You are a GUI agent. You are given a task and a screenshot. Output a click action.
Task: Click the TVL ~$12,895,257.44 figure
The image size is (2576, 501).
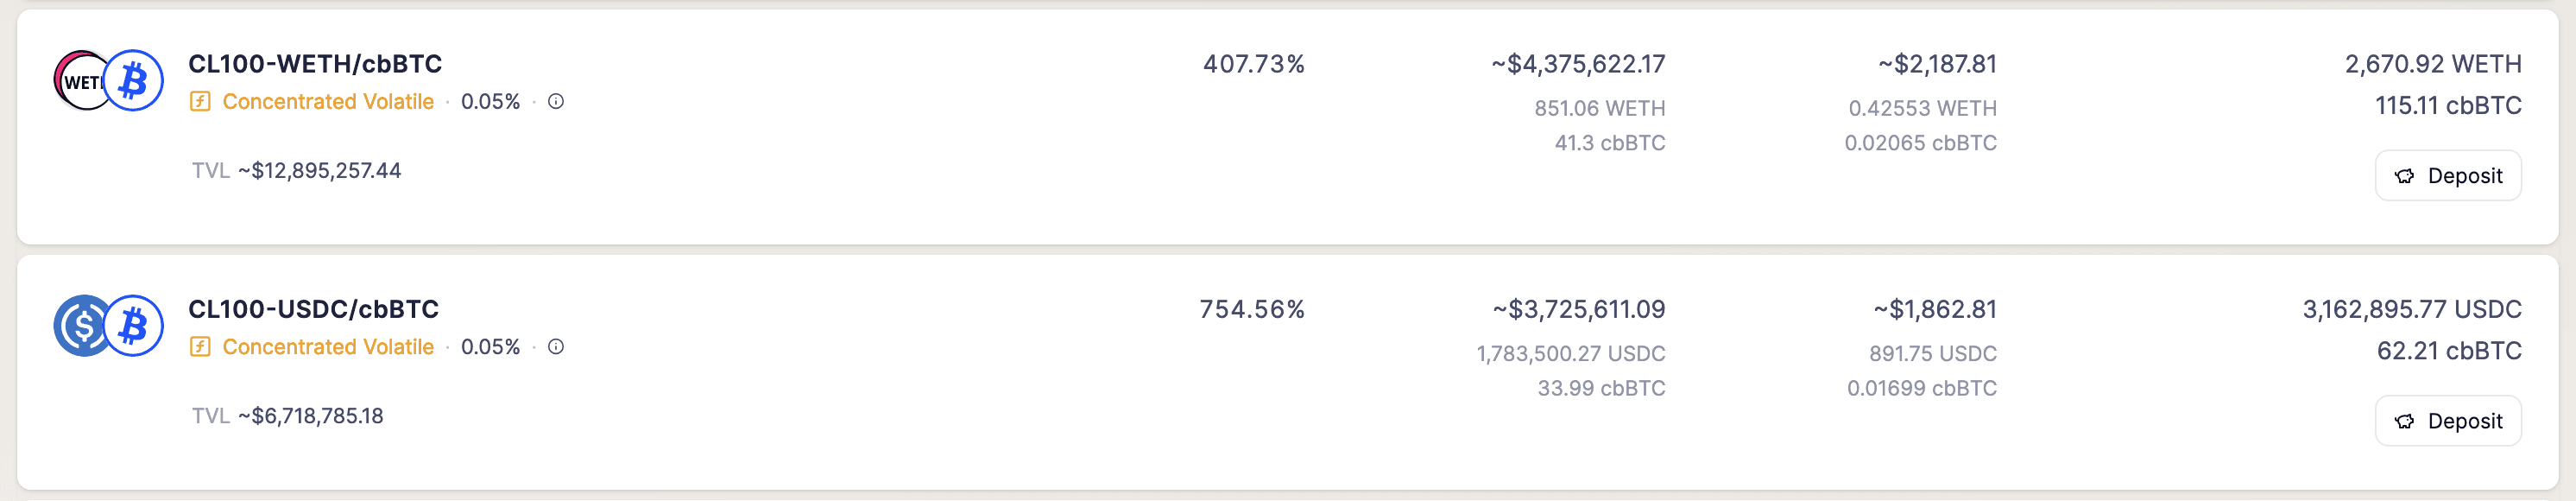click(x=319, y=171)
